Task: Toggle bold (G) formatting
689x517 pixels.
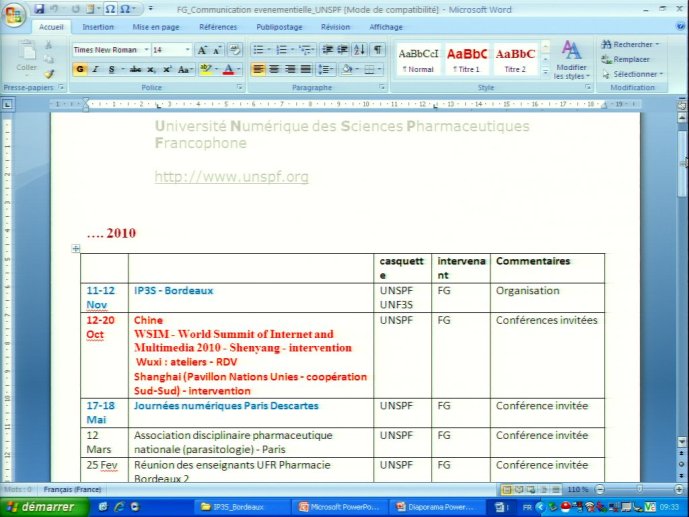Action: 80,69
